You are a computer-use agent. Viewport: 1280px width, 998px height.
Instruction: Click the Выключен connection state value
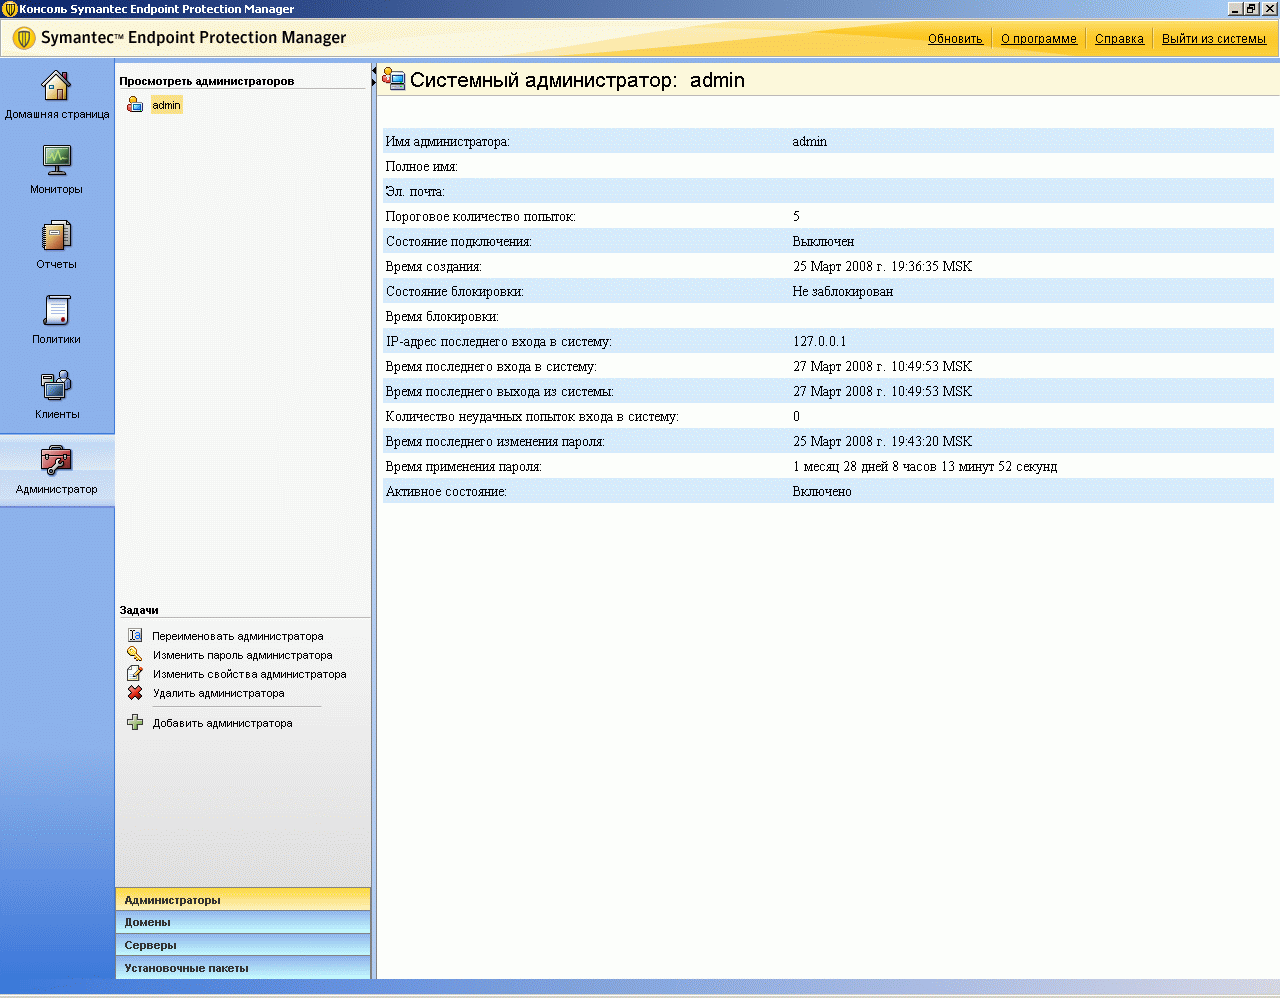(x=823, y=242)
